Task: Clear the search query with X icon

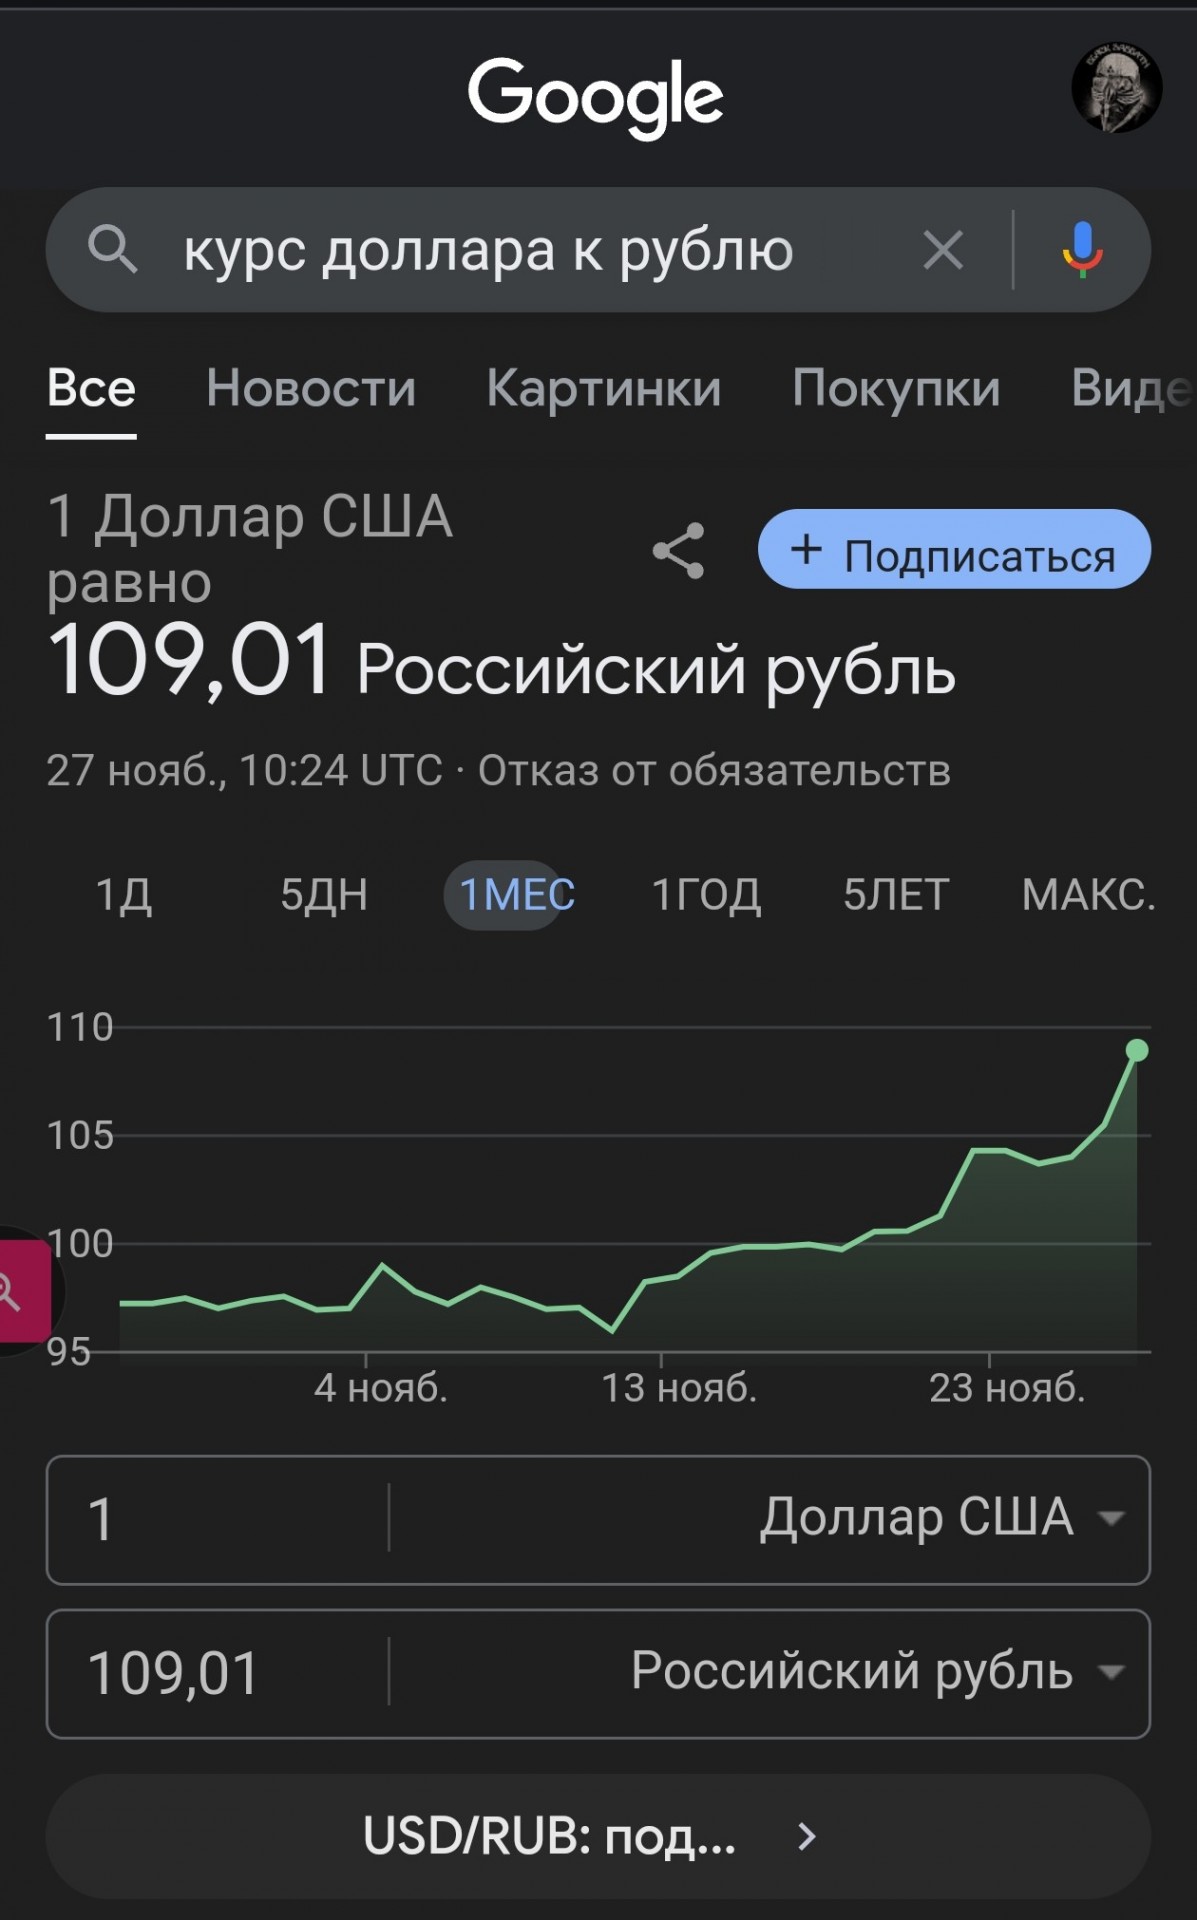Action: point(943,250)
